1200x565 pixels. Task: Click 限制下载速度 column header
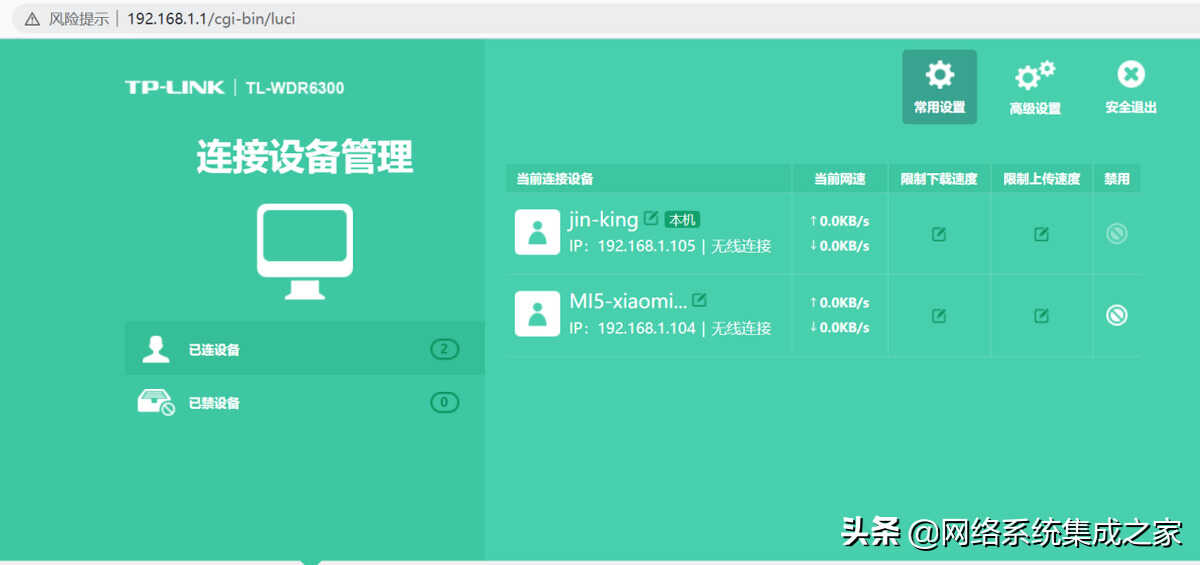click(938, 179)
